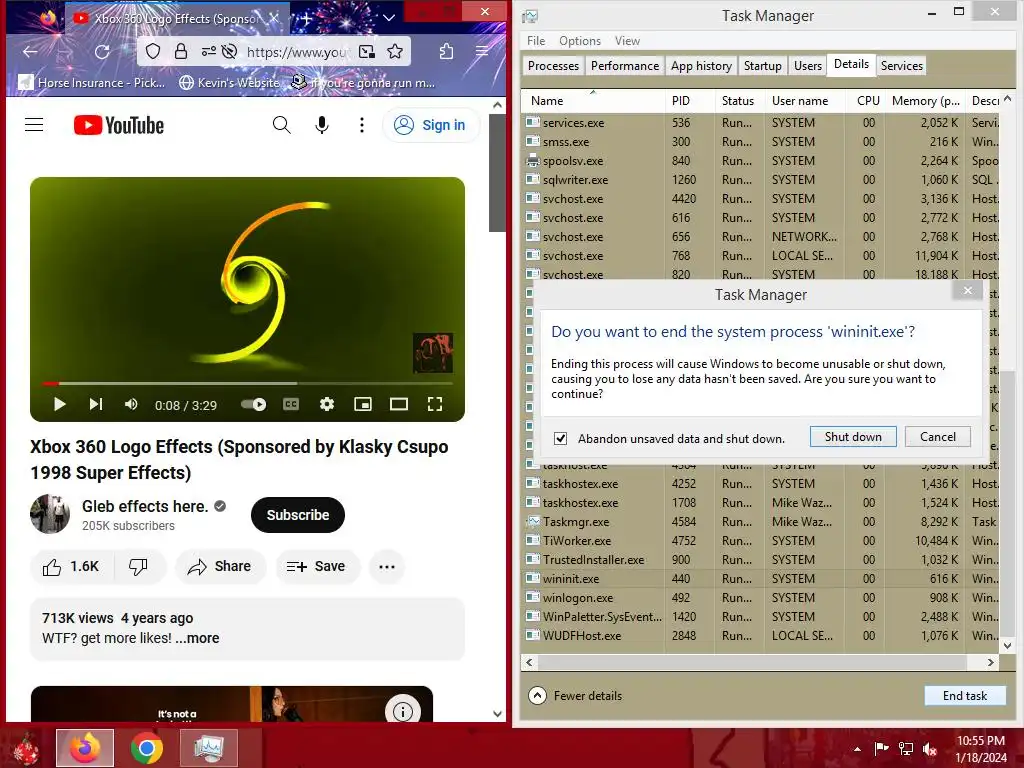1024x768 pixels.
Task: Open Firefox tracking protection shield
Action: coord(153,52)
